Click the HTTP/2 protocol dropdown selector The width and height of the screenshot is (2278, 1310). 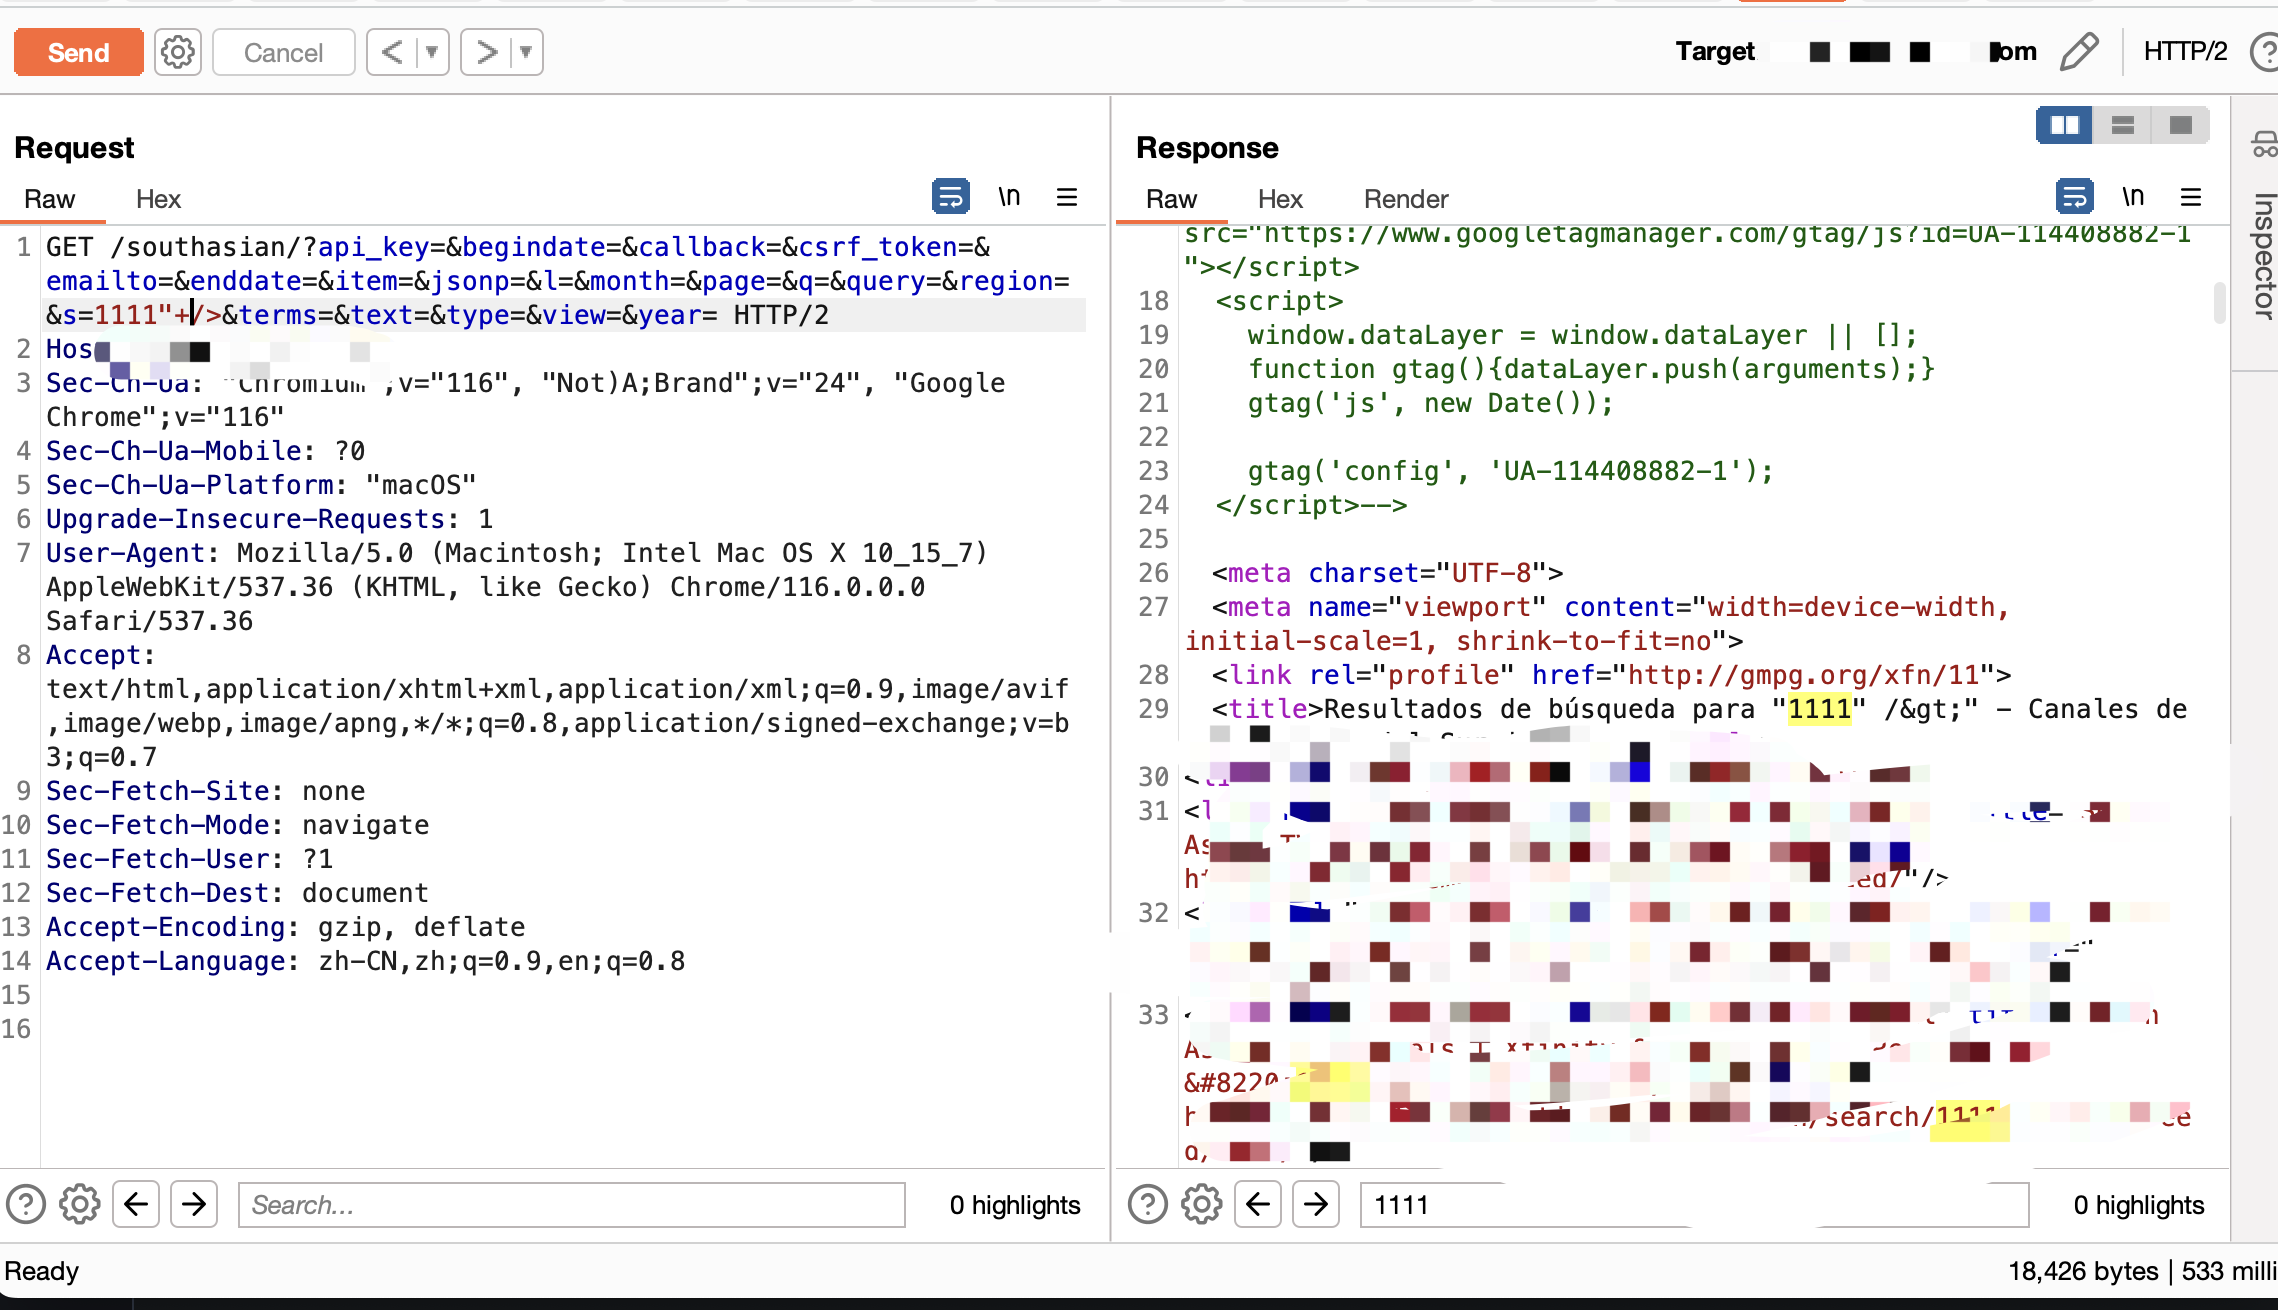click(x=2186, y=52)
